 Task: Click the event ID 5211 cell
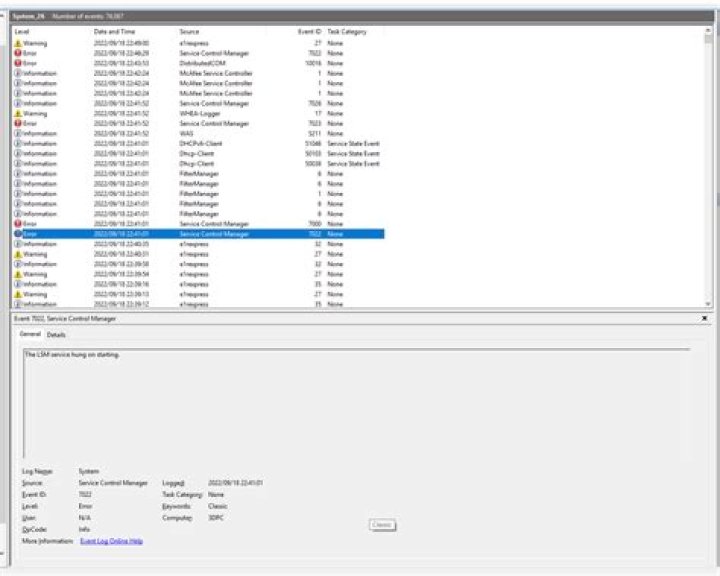tap(314, 134)
